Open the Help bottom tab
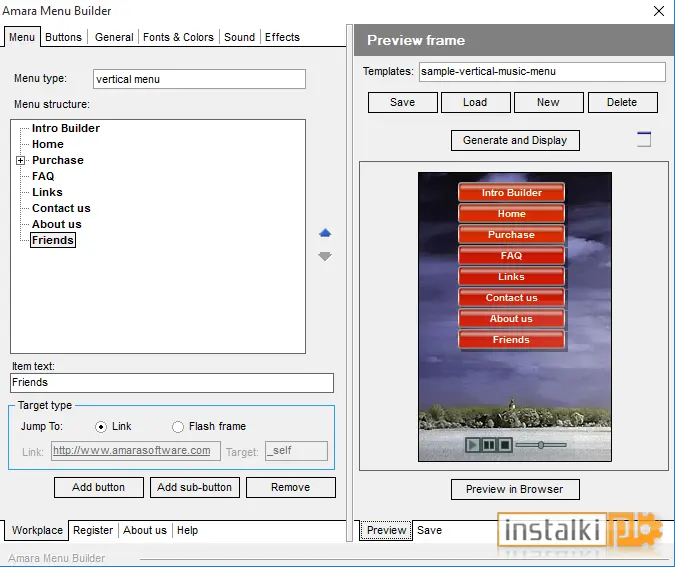The height and width of the screenshot is (567, 675). point(187,530)
